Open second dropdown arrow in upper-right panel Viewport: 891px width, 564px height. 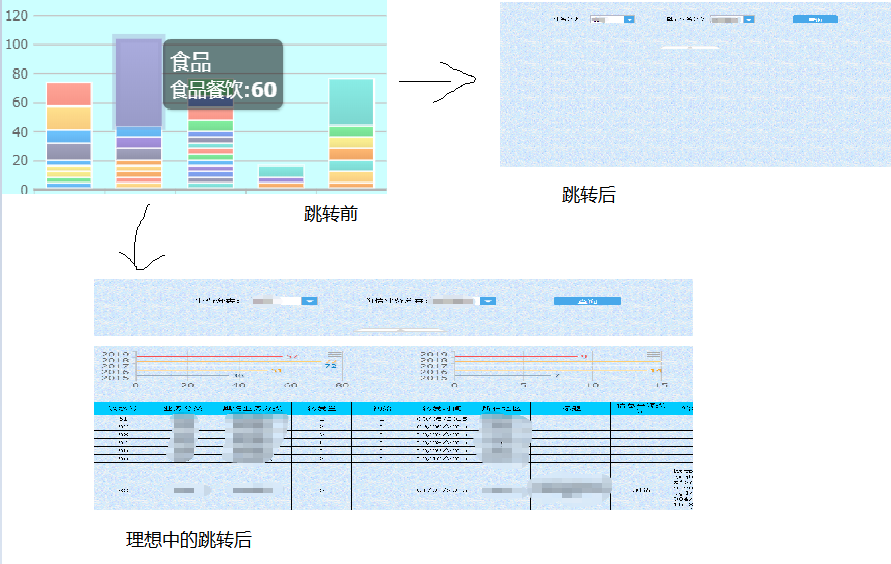(x=749, y=19)
